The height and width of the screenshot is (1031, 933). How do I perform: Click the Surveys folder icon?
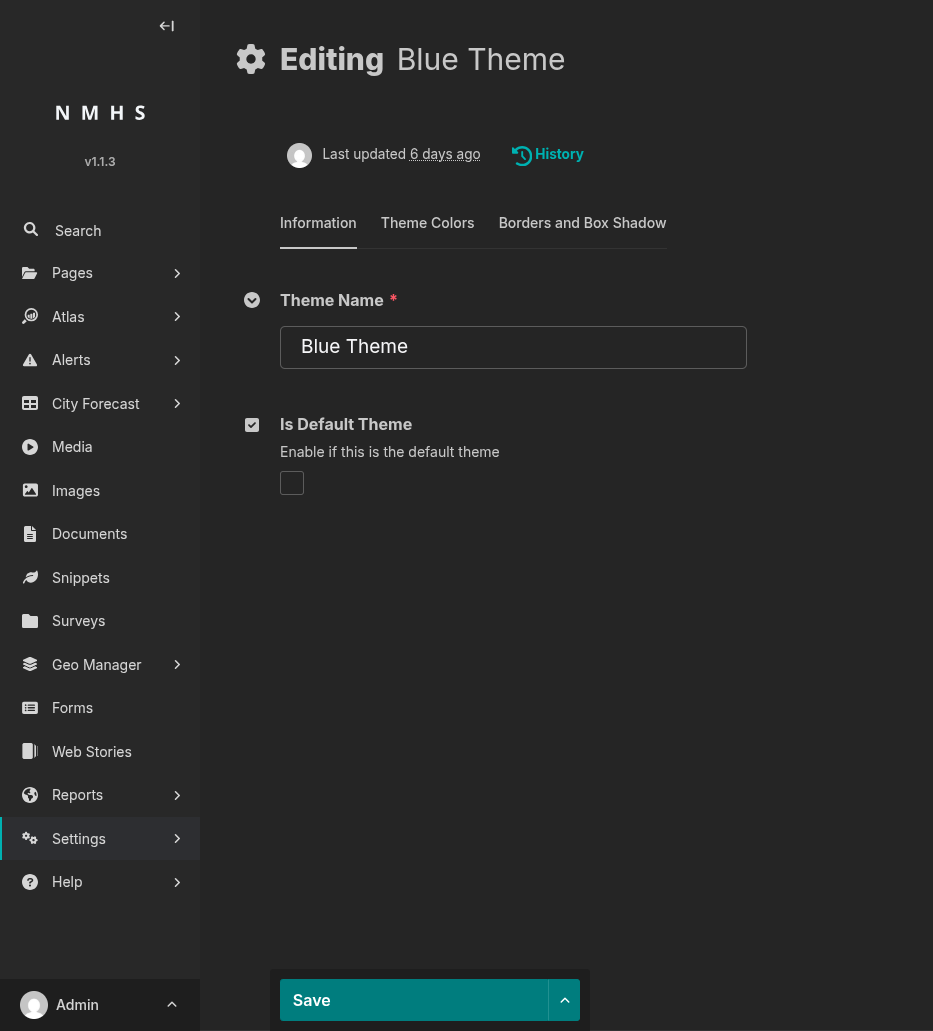pyautogui.click(x=30, y=621)
